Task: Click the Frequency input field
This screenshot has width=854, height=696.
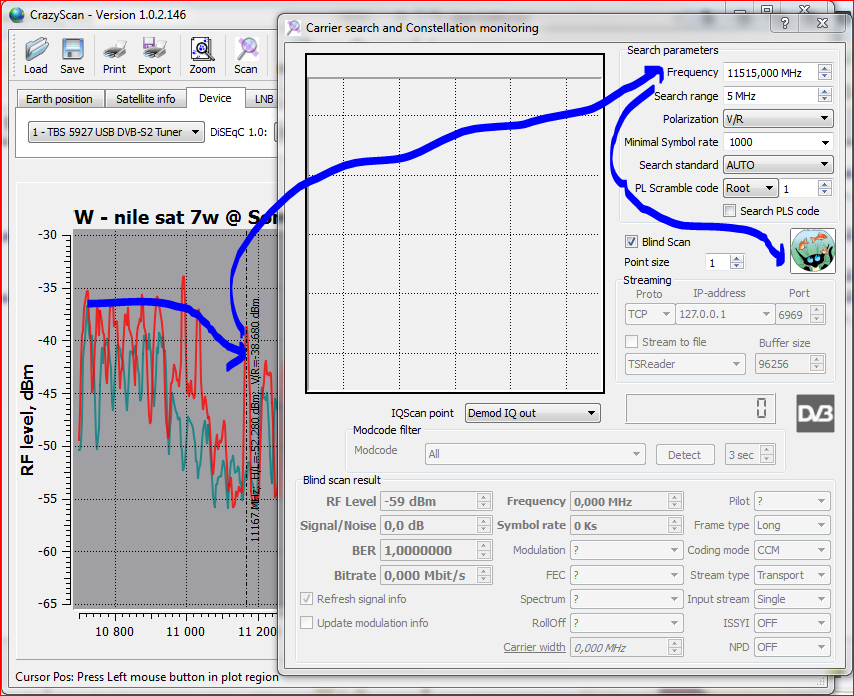Action: [770, 73]
